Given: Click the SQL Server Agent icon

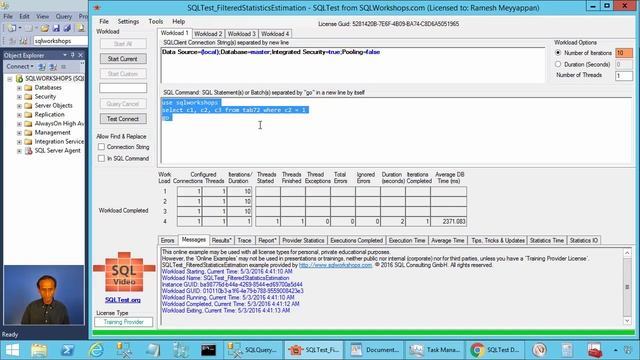Looking at the screenshot, I should coord(29,151).
